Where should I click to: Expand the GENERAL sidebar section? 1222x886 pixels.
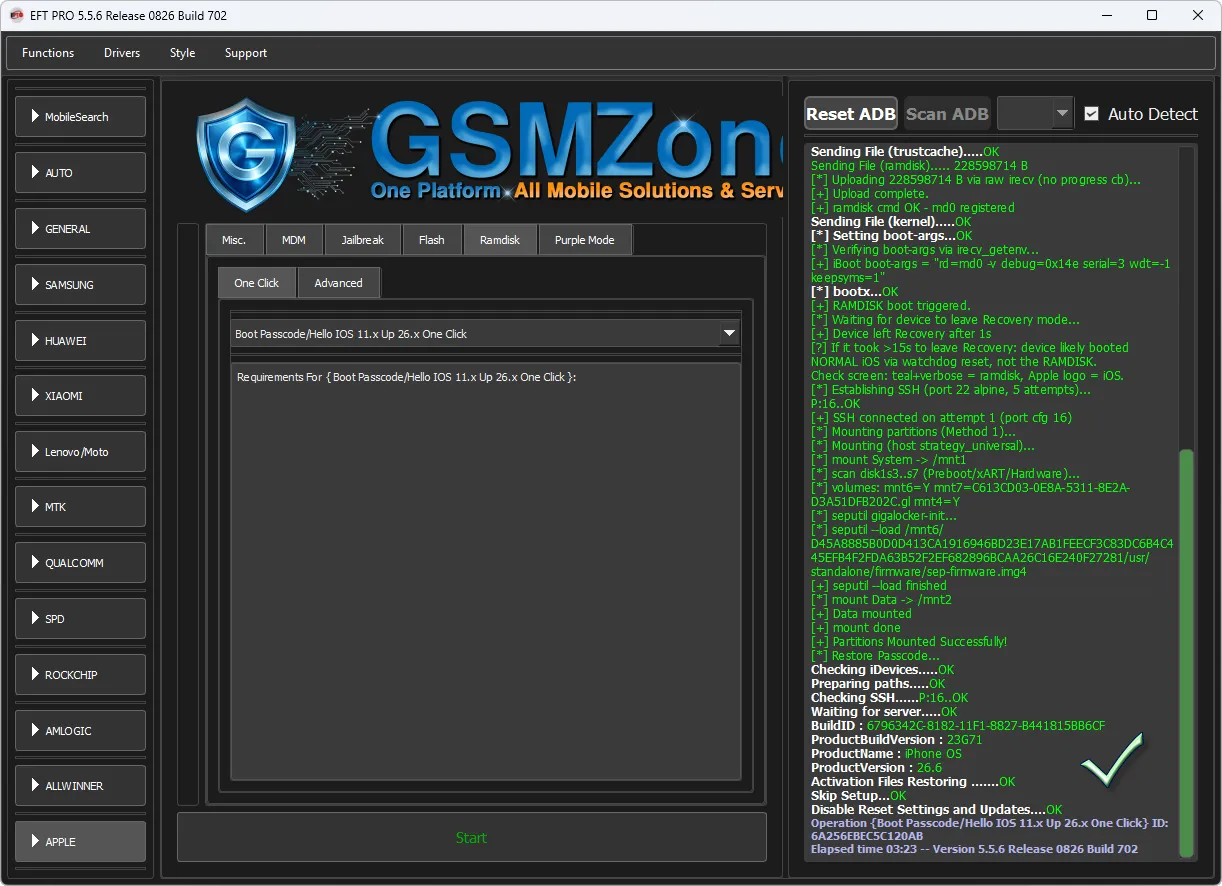(x=80, y=229)
